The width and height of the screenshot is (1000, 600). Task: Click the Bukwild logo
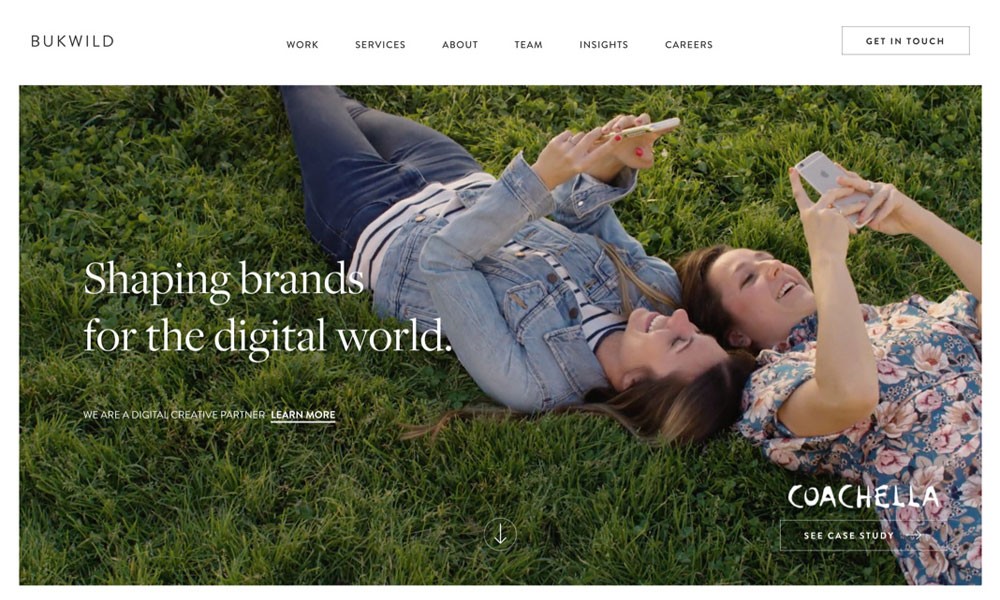click(72, 41)
